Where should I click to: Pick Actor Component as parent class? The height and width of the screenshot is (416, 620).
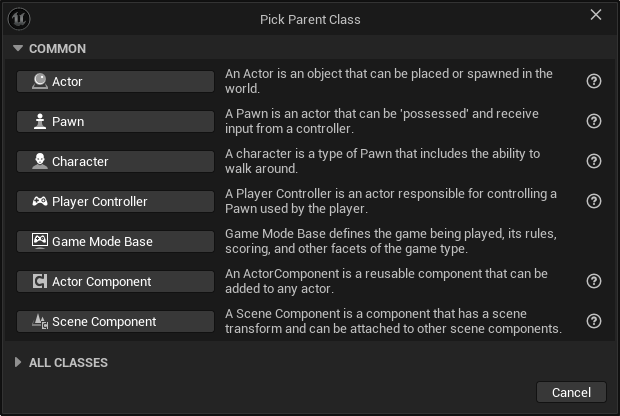[x=115, y=281]
